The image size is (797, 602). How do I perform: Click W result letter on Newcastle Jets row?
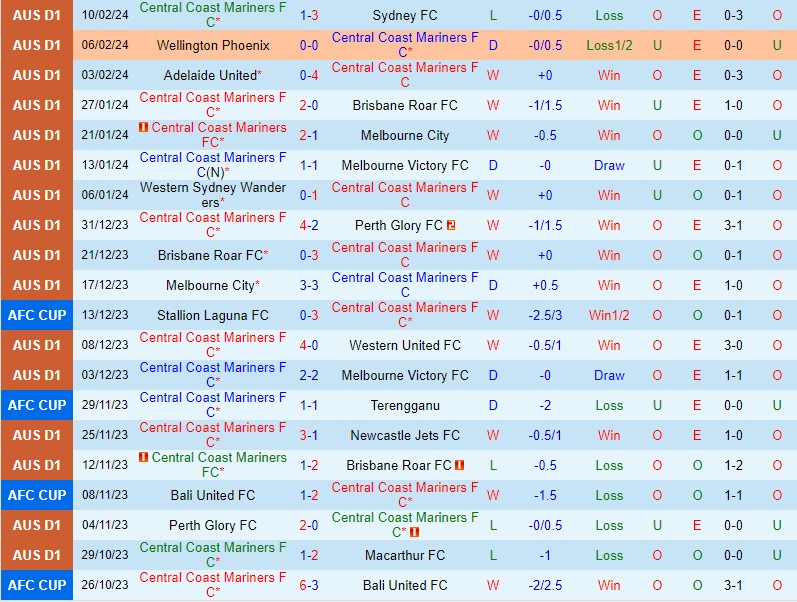pyautogui.click(x=493, y=435)
